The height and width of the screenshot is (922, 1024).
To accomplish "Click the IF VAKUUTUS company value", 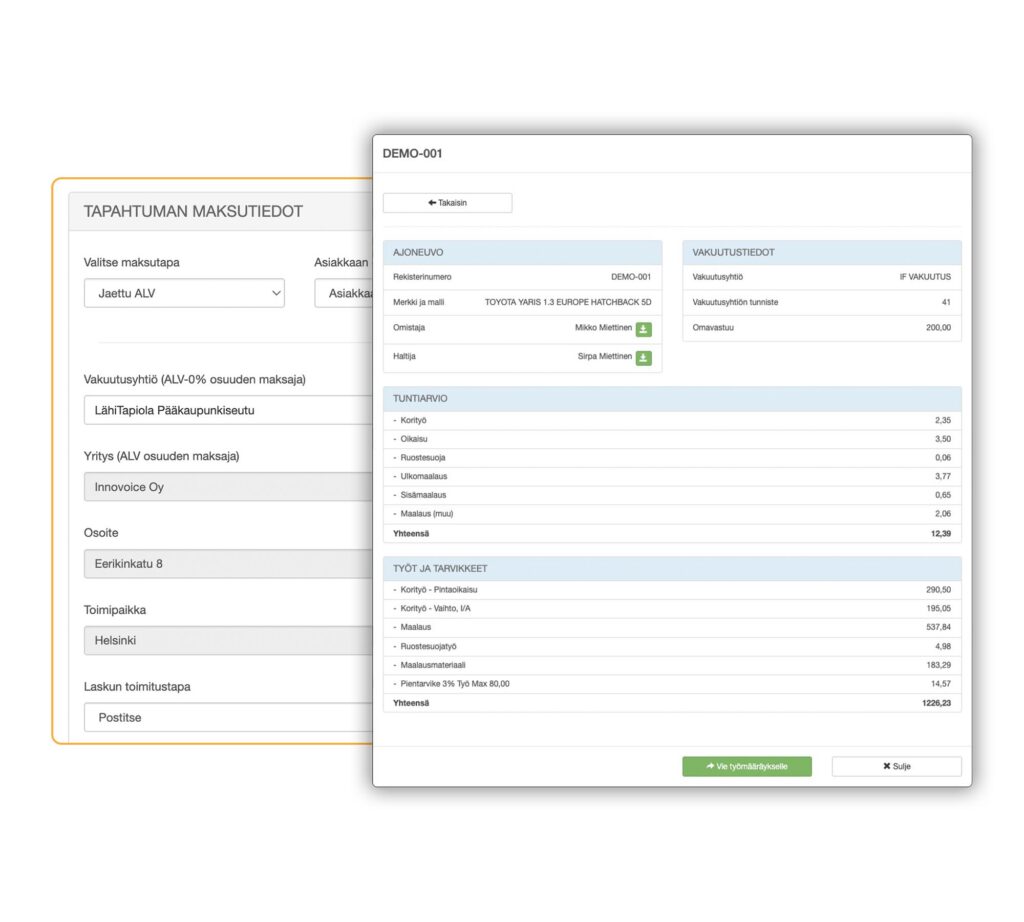I will 925,277.
